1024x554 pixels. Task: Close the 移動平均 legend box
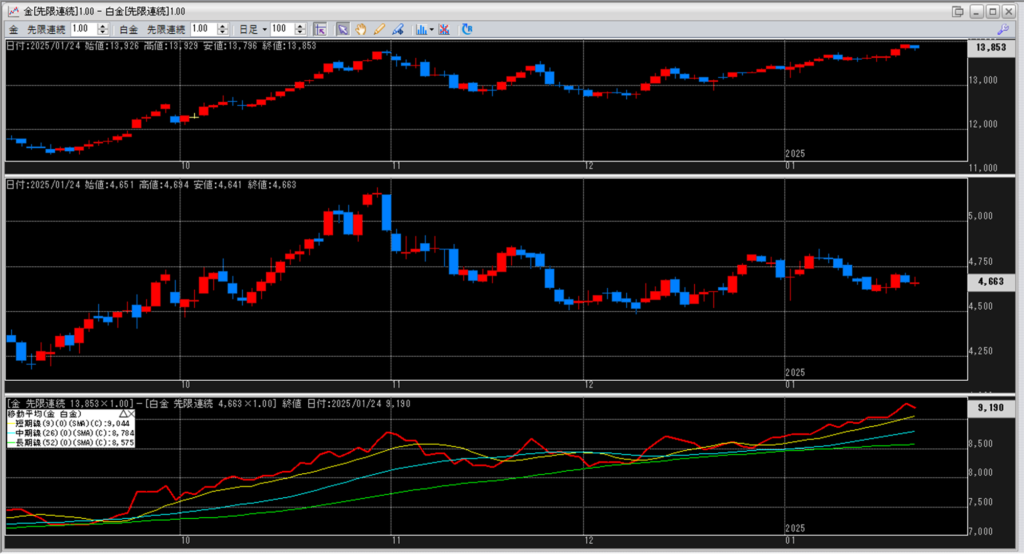[131, 414]
